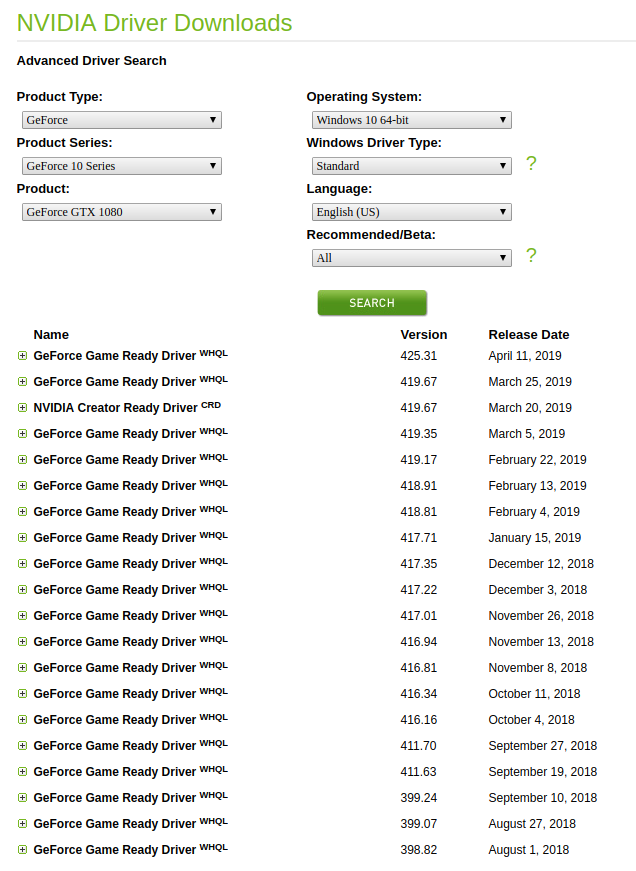Click the 'April 11, 2019' release date
This screenshot has width=636, height=871.
click(x=525, y=356)
